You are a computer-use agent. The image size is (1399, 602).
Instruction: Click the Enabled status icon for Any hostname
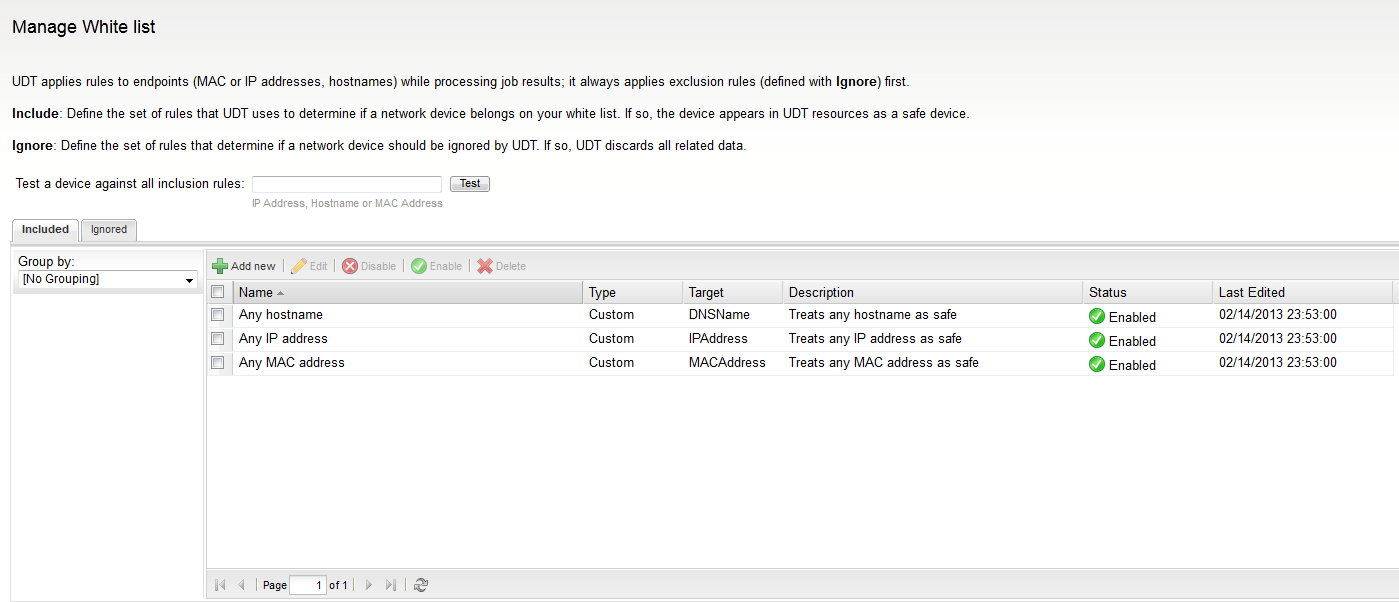1096,316
